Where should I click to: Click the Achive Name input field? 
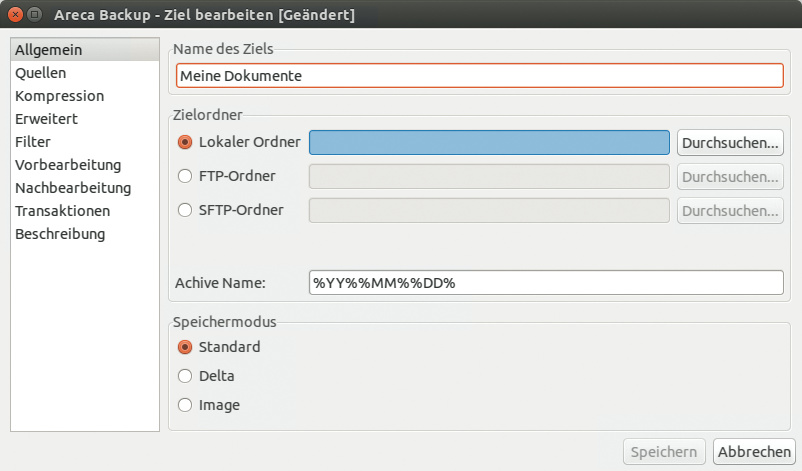546,283
